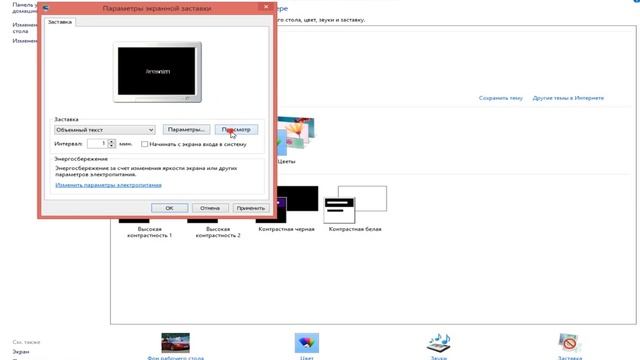Decrease interval with down spinner arrow
Screen dimensions: 640x360
point(111,146)
